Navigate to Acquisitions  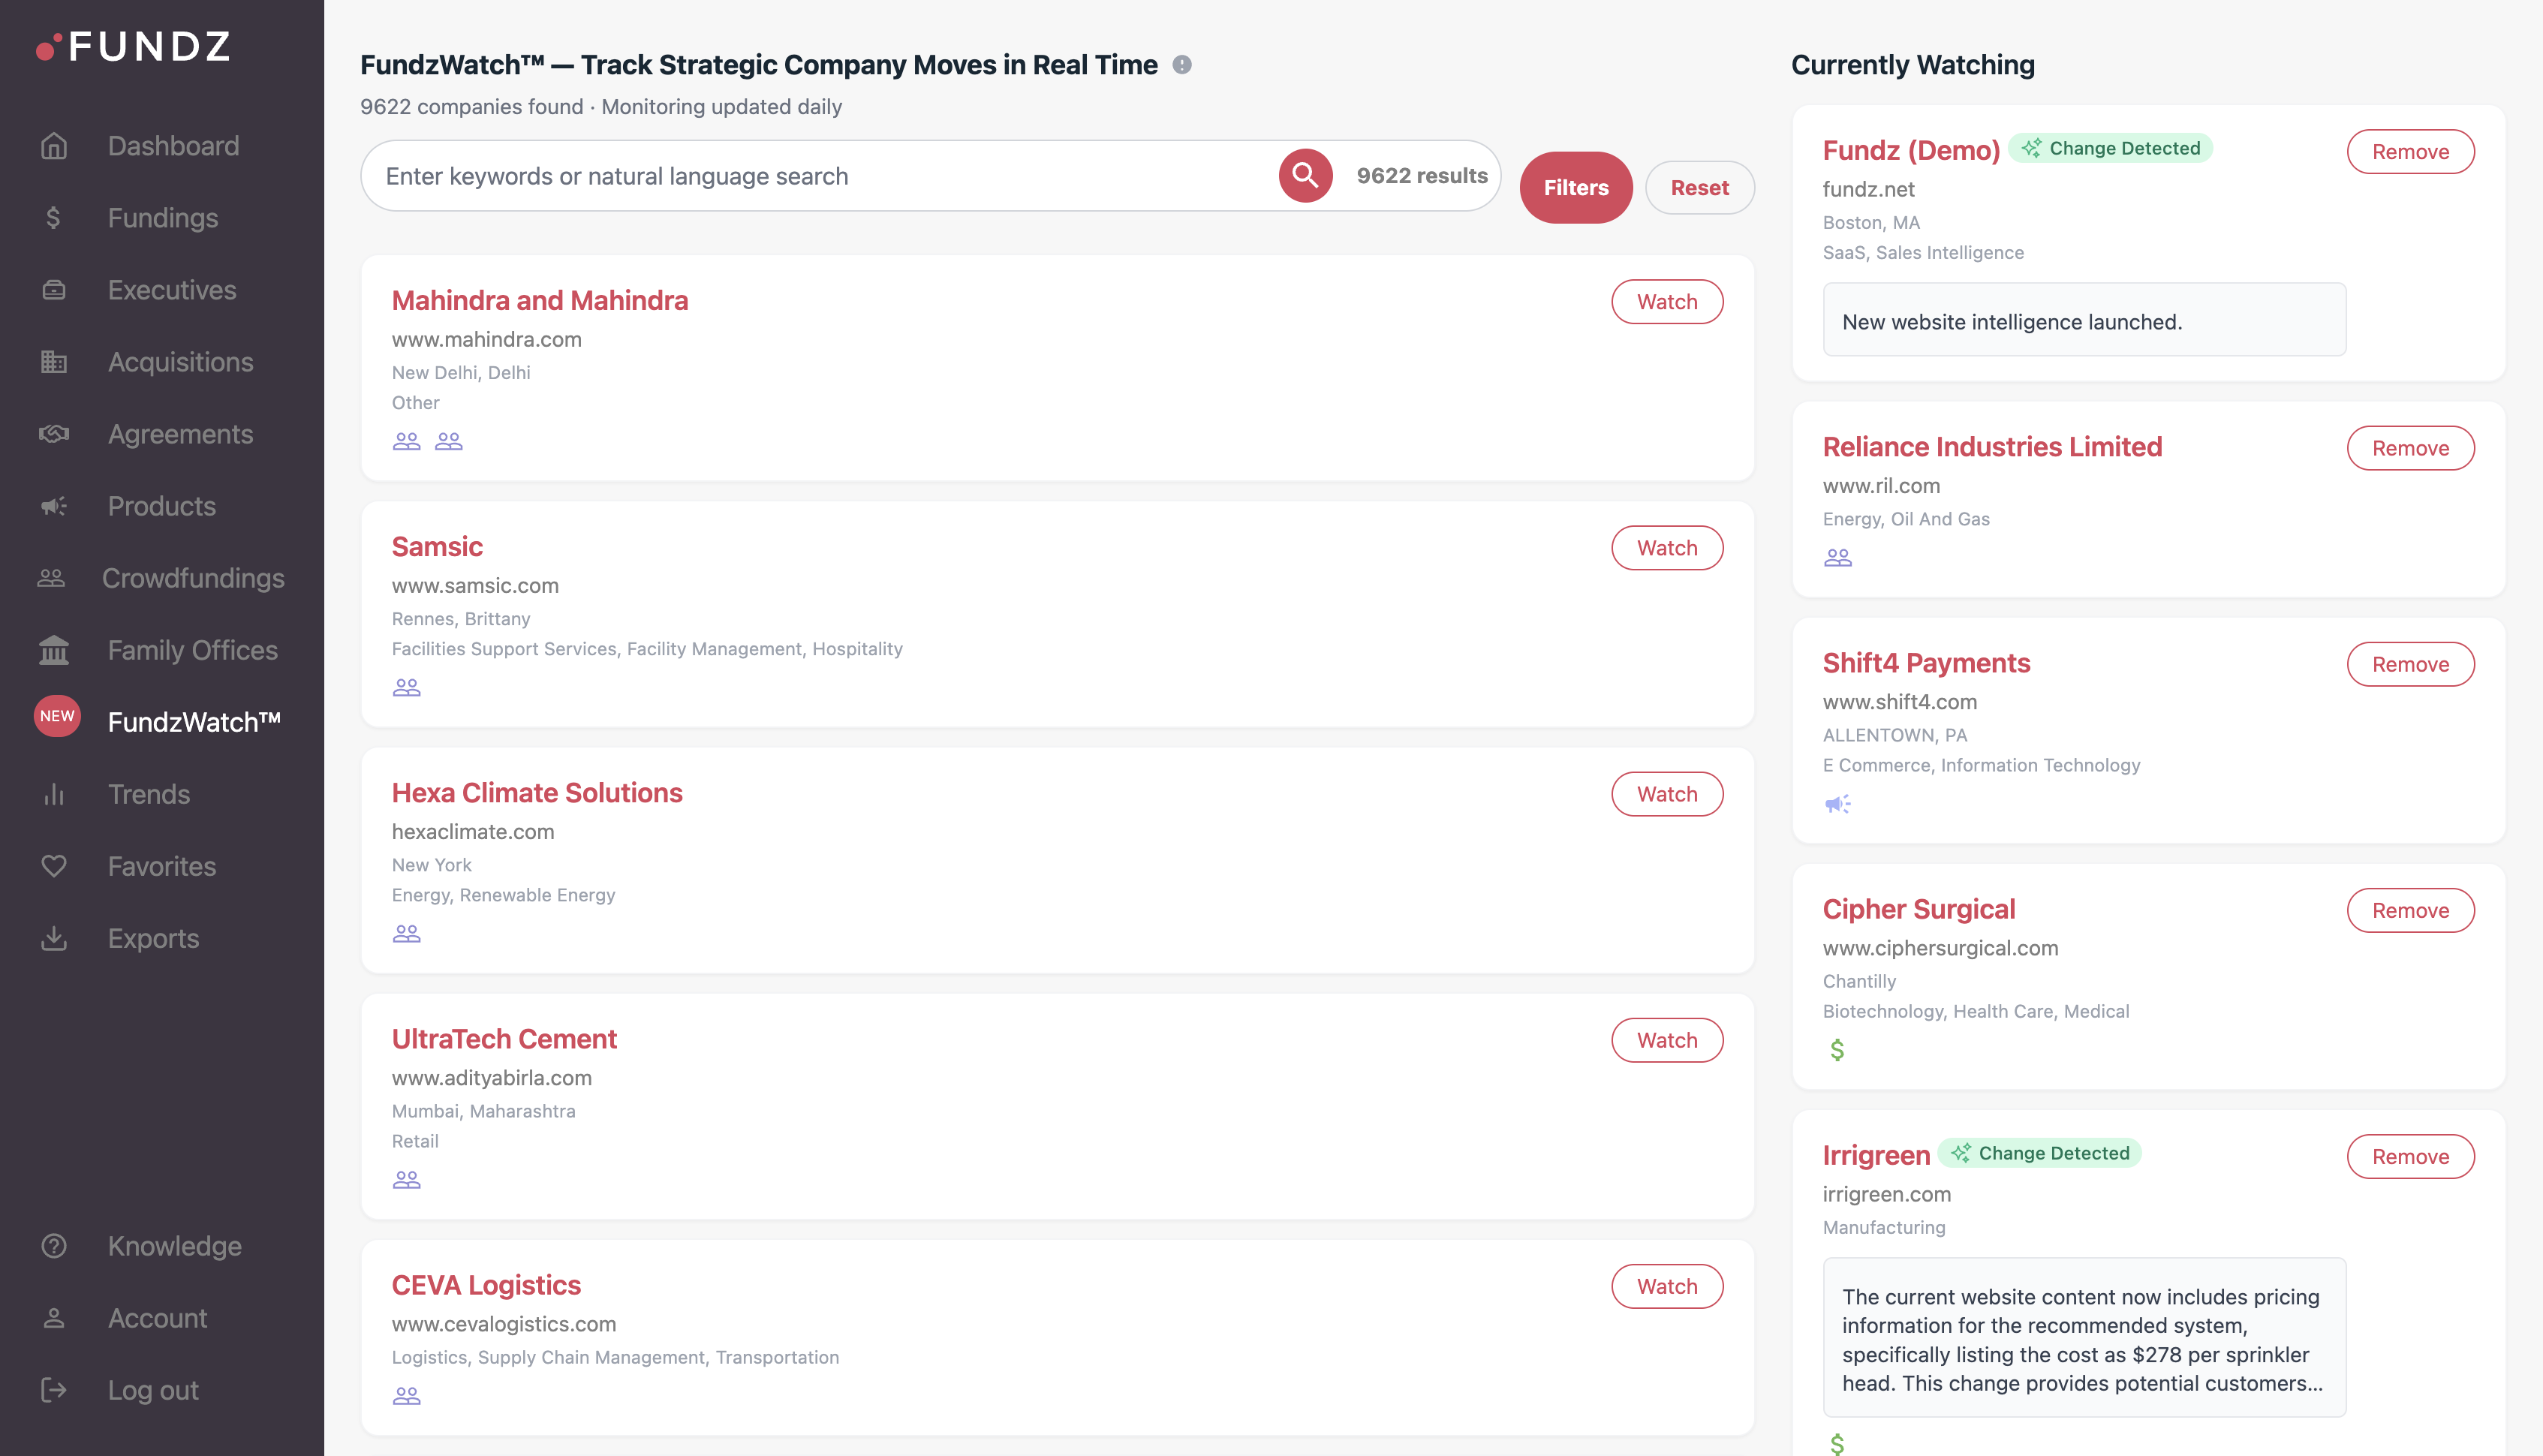pos(181,362)
